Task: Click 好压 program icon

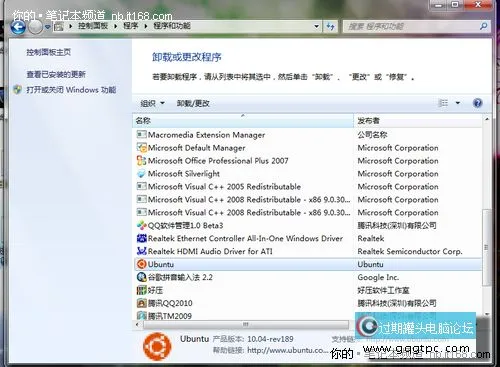Action: [x=141, y=290]
